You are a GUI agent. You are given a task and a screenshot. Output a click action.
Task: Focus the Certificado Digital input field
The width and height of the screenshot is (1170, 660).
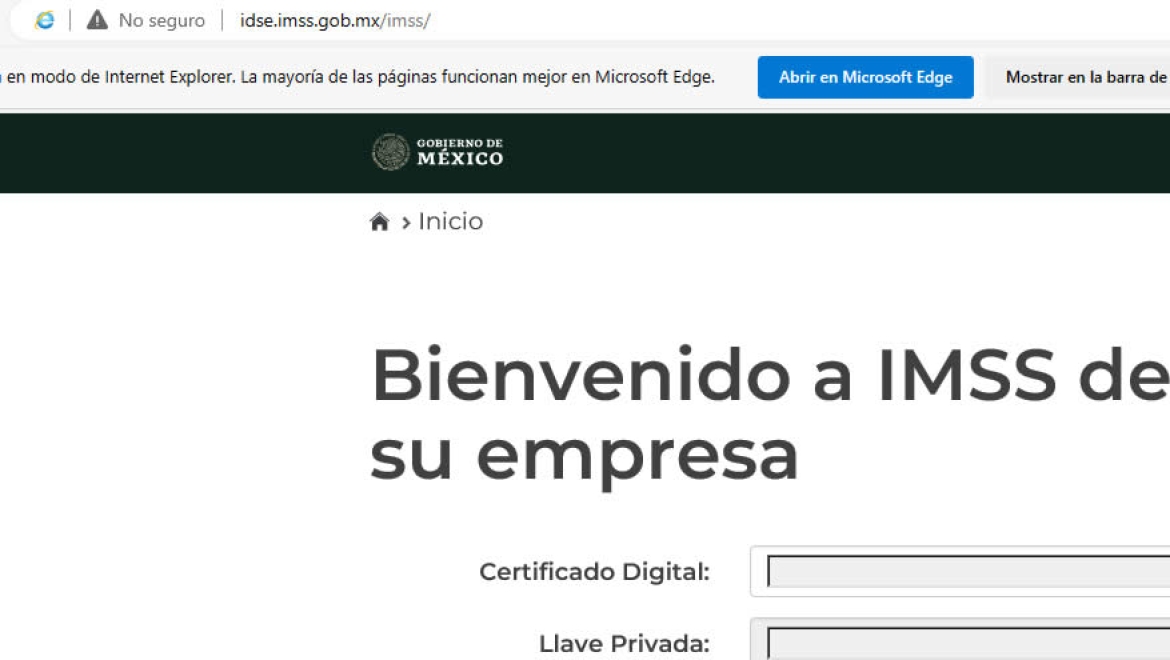coord(965,571)
